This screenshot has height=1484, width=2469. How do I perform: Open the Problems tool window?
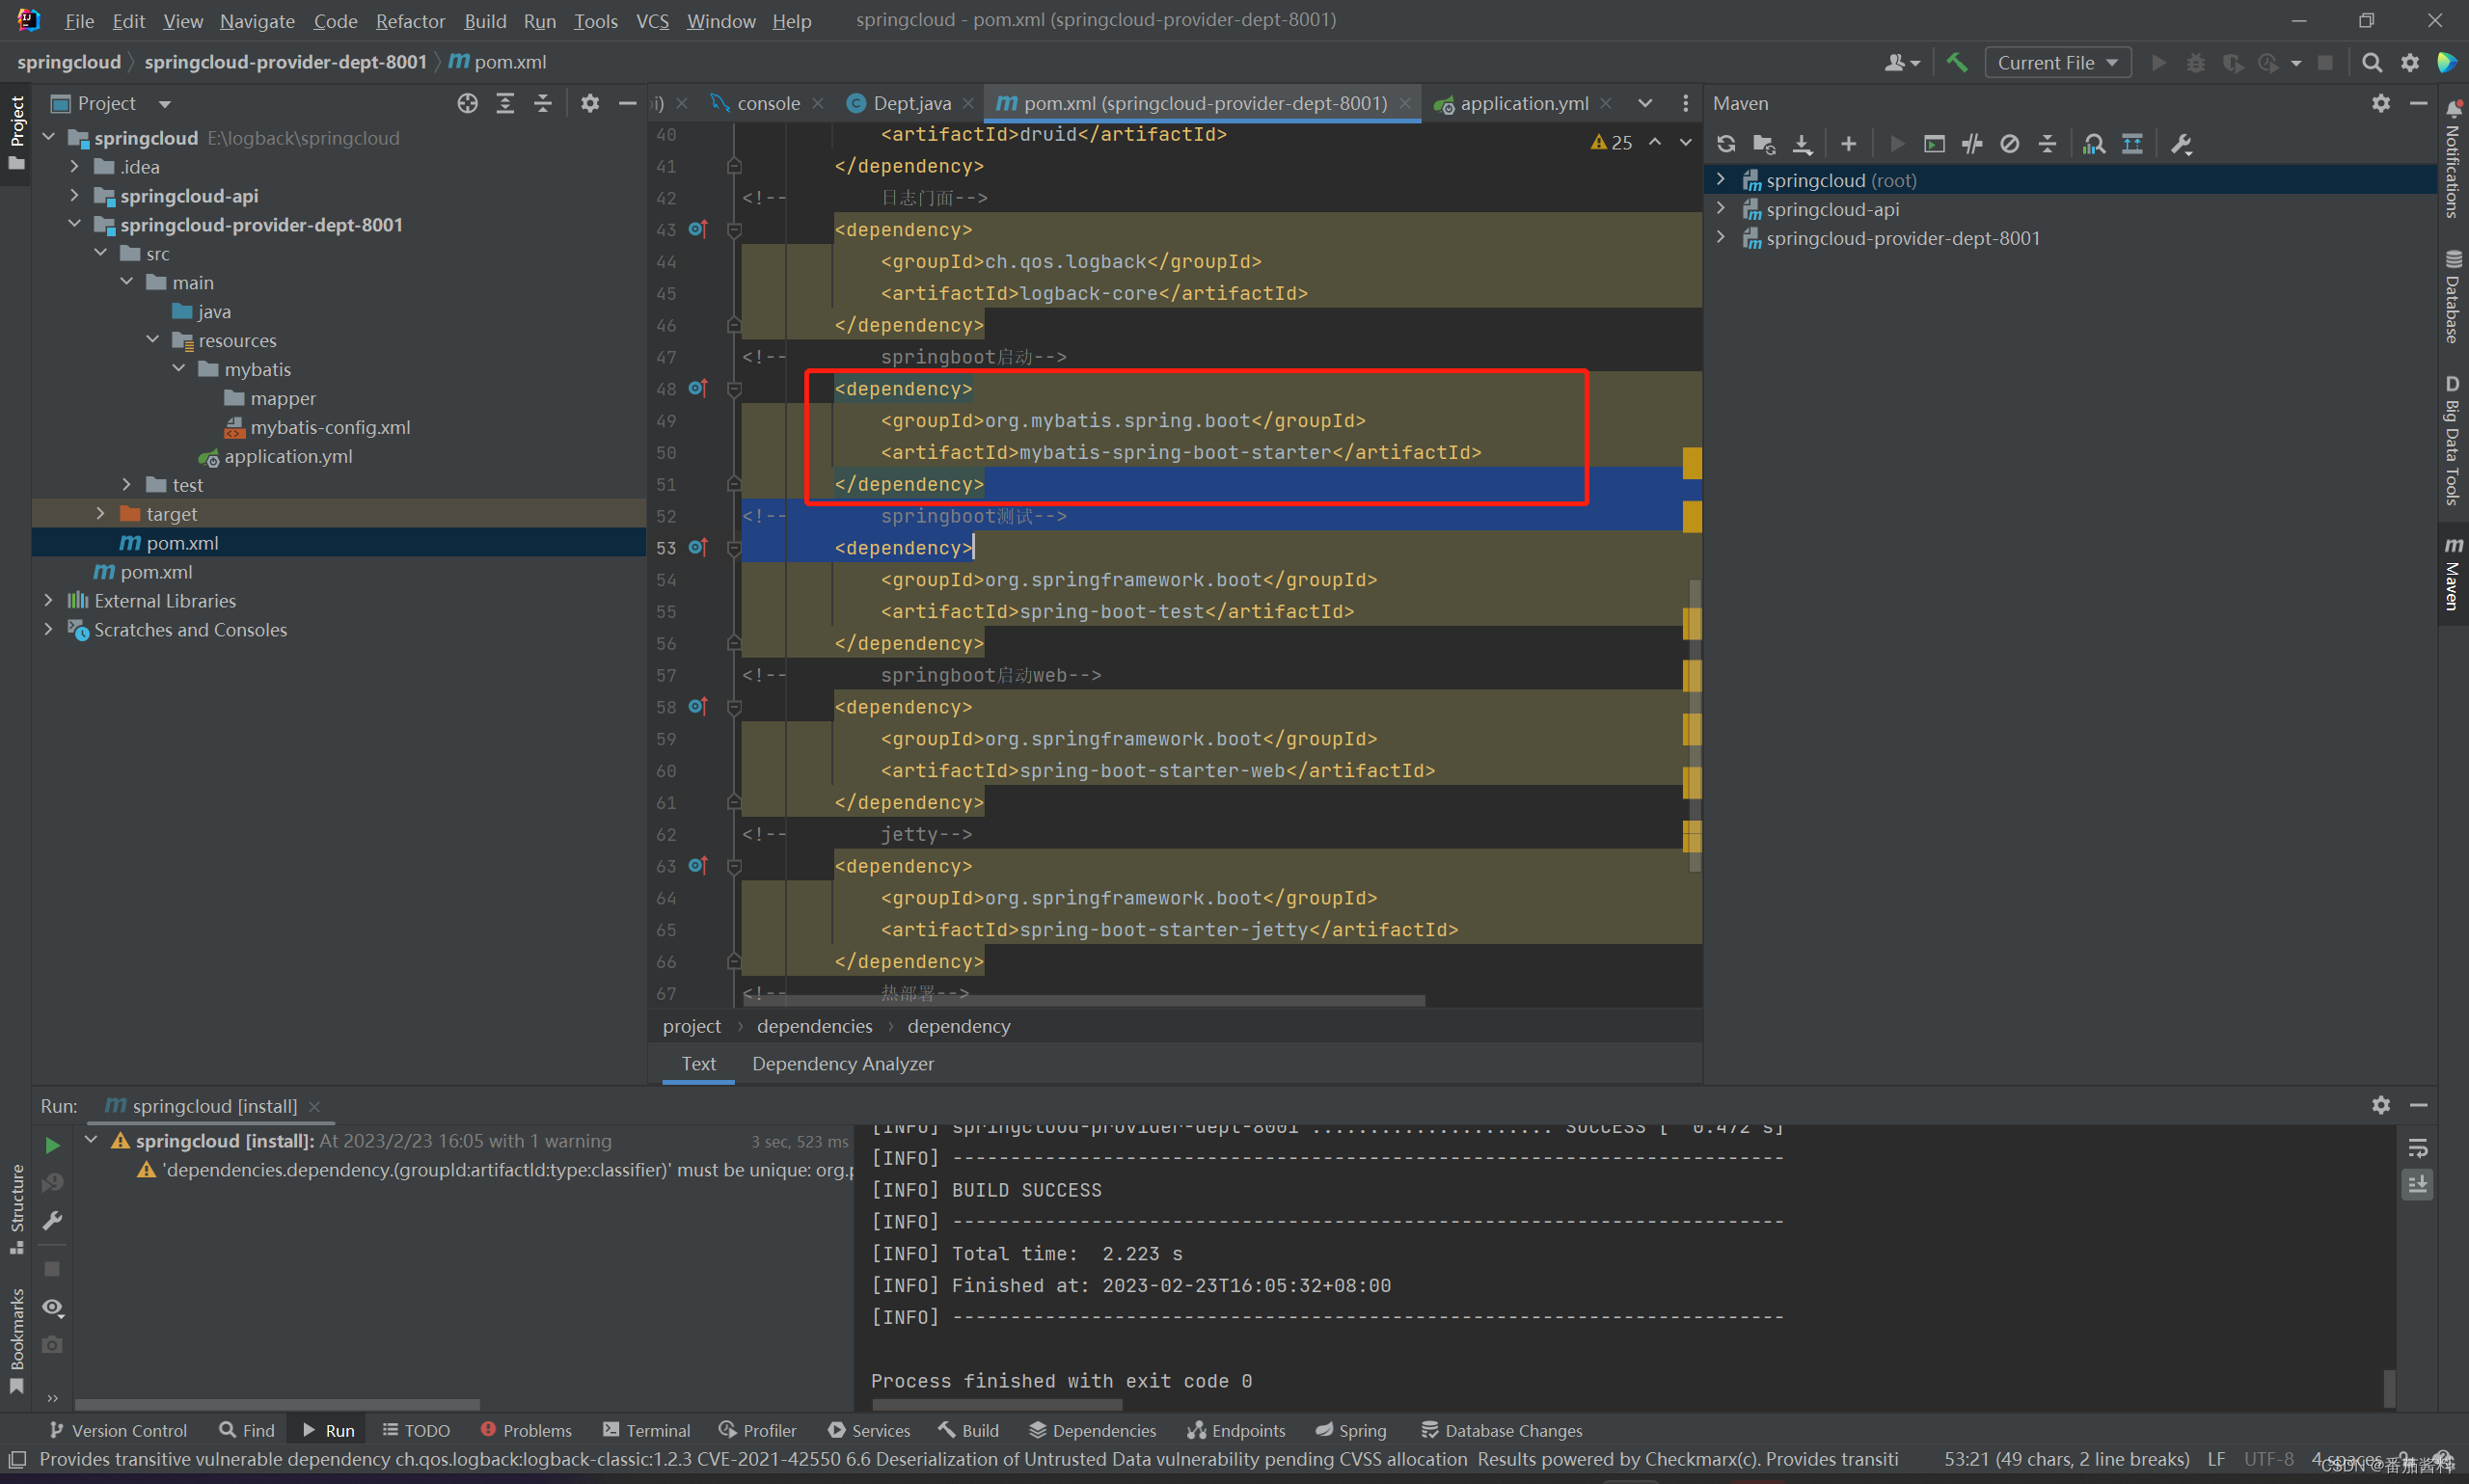526,1430
